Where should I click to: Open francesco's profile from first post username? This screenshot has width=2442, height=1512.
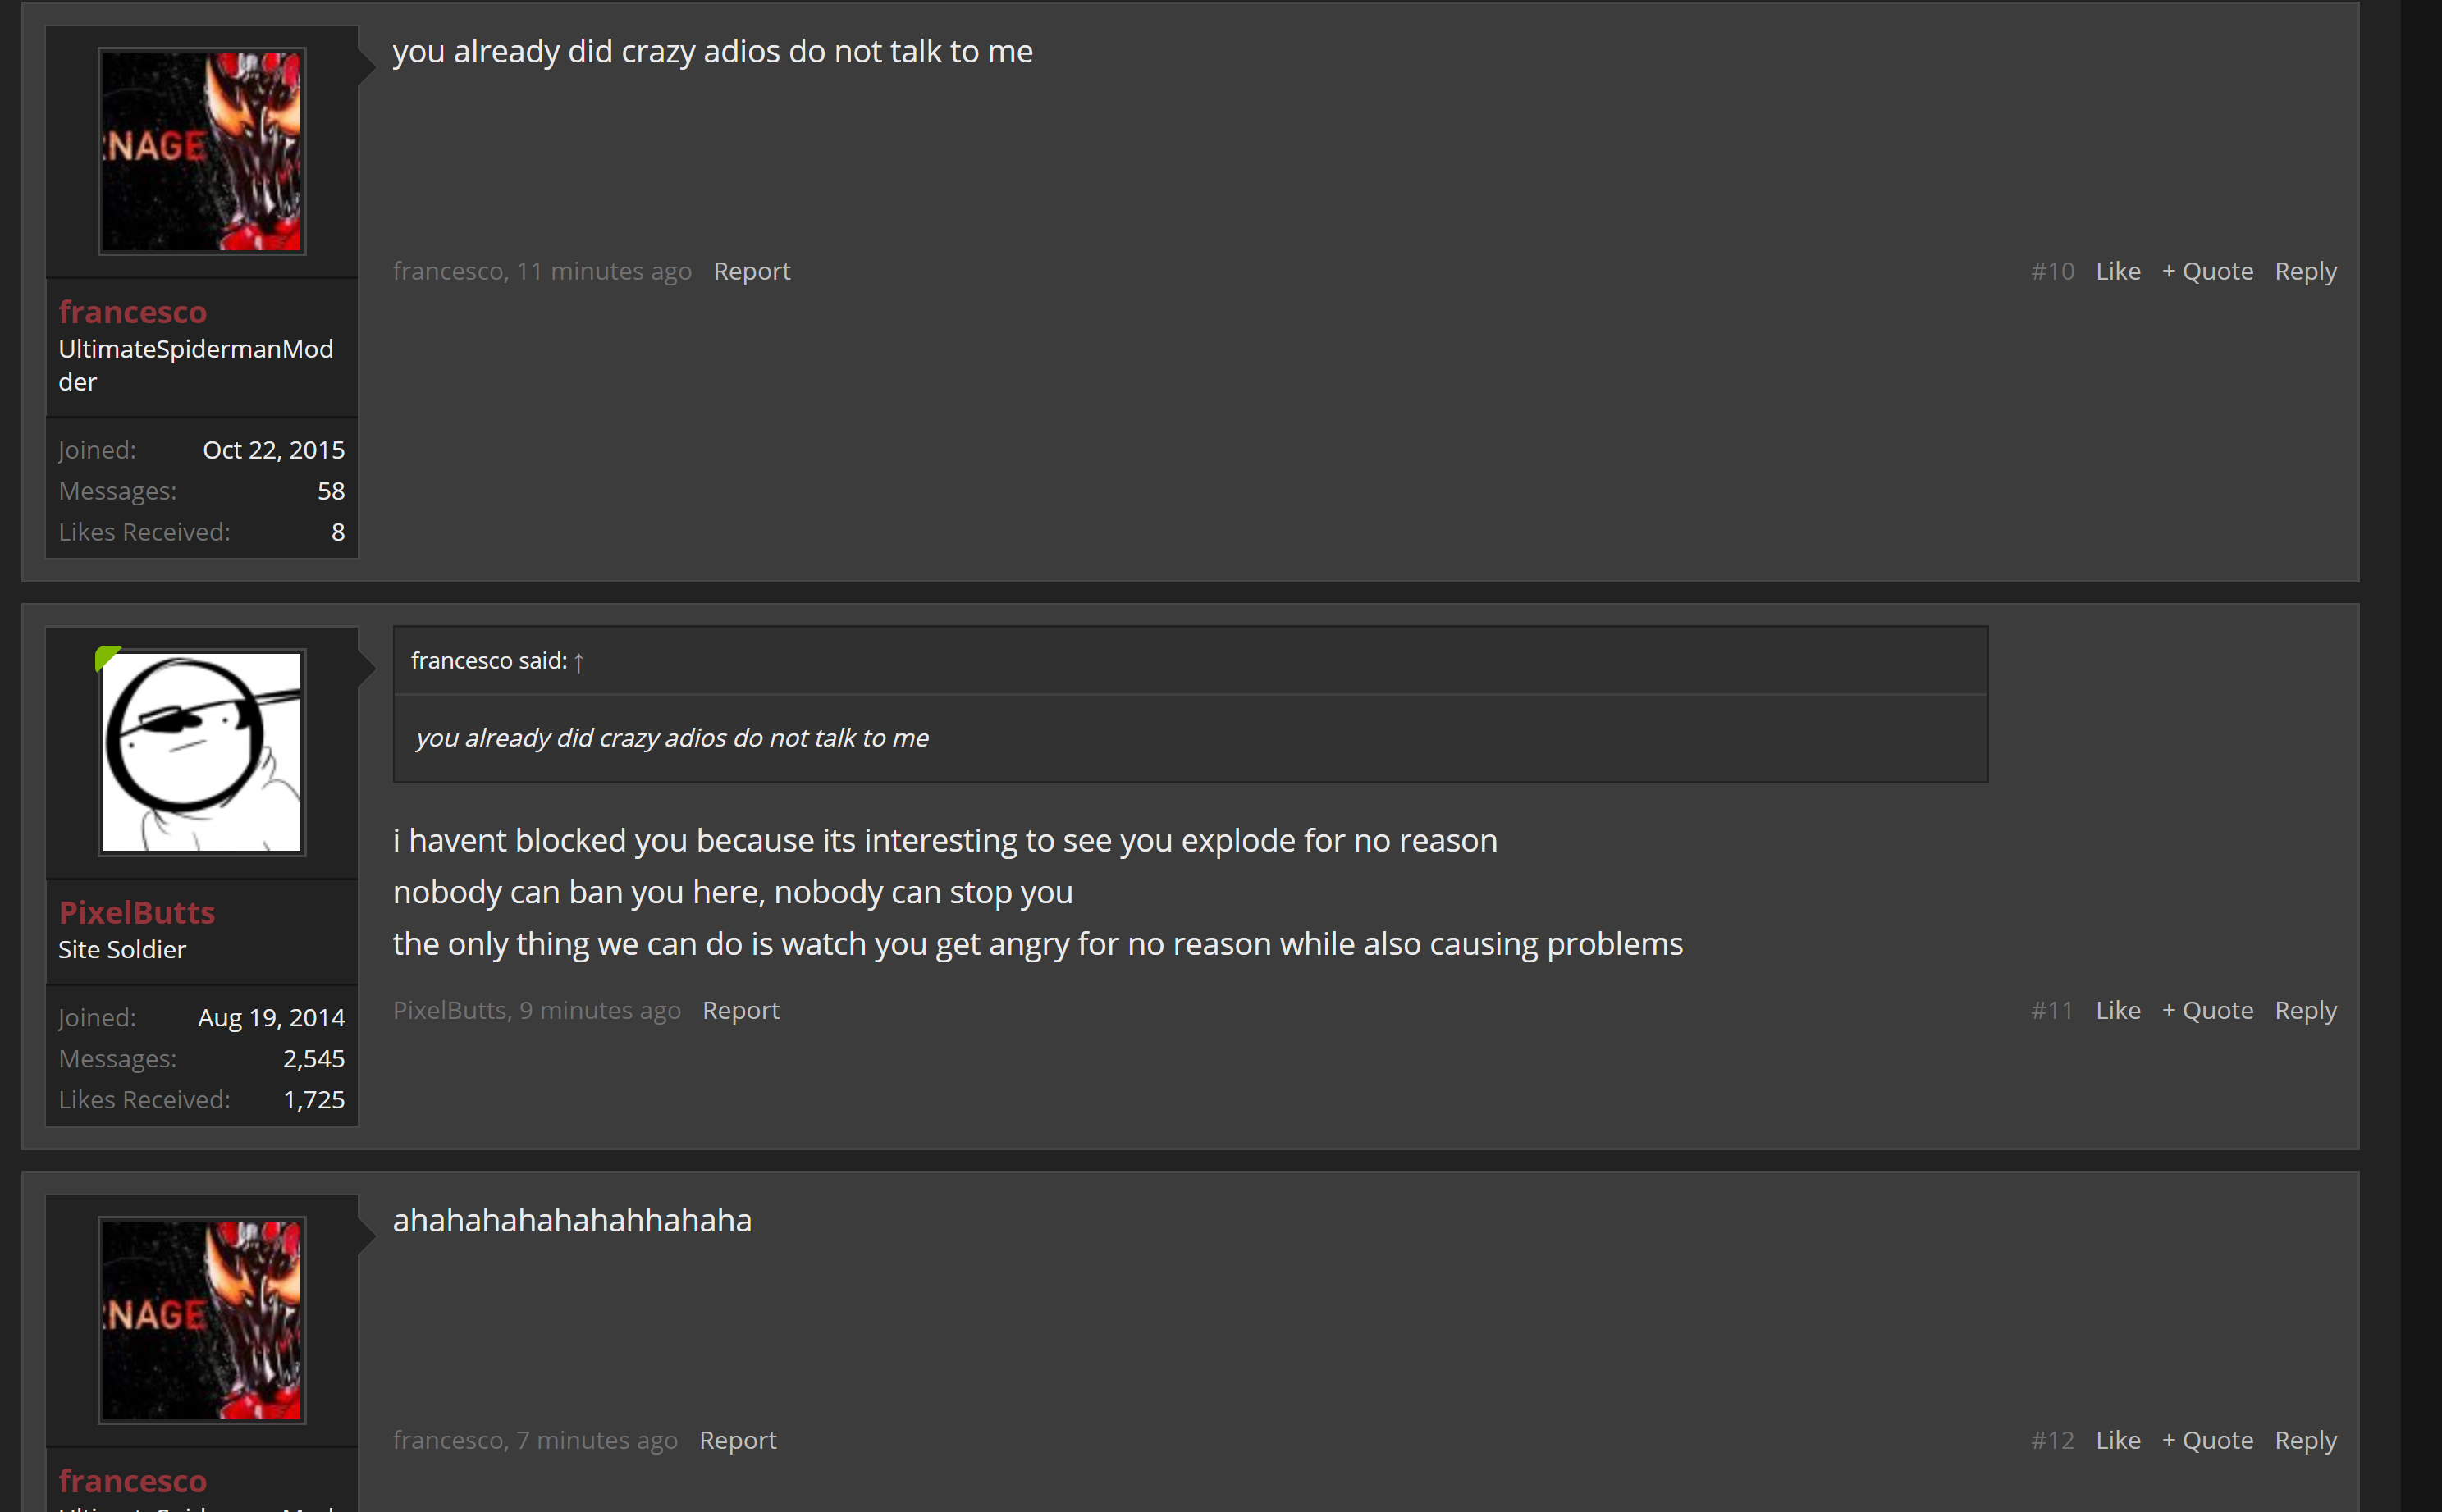pyautogui.click(x=132, y=312)
